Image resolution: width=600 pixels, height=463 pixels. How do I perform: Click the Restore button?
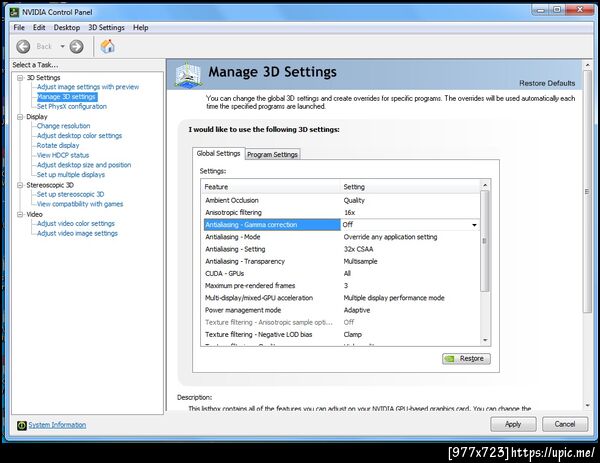tap(466, 359)
